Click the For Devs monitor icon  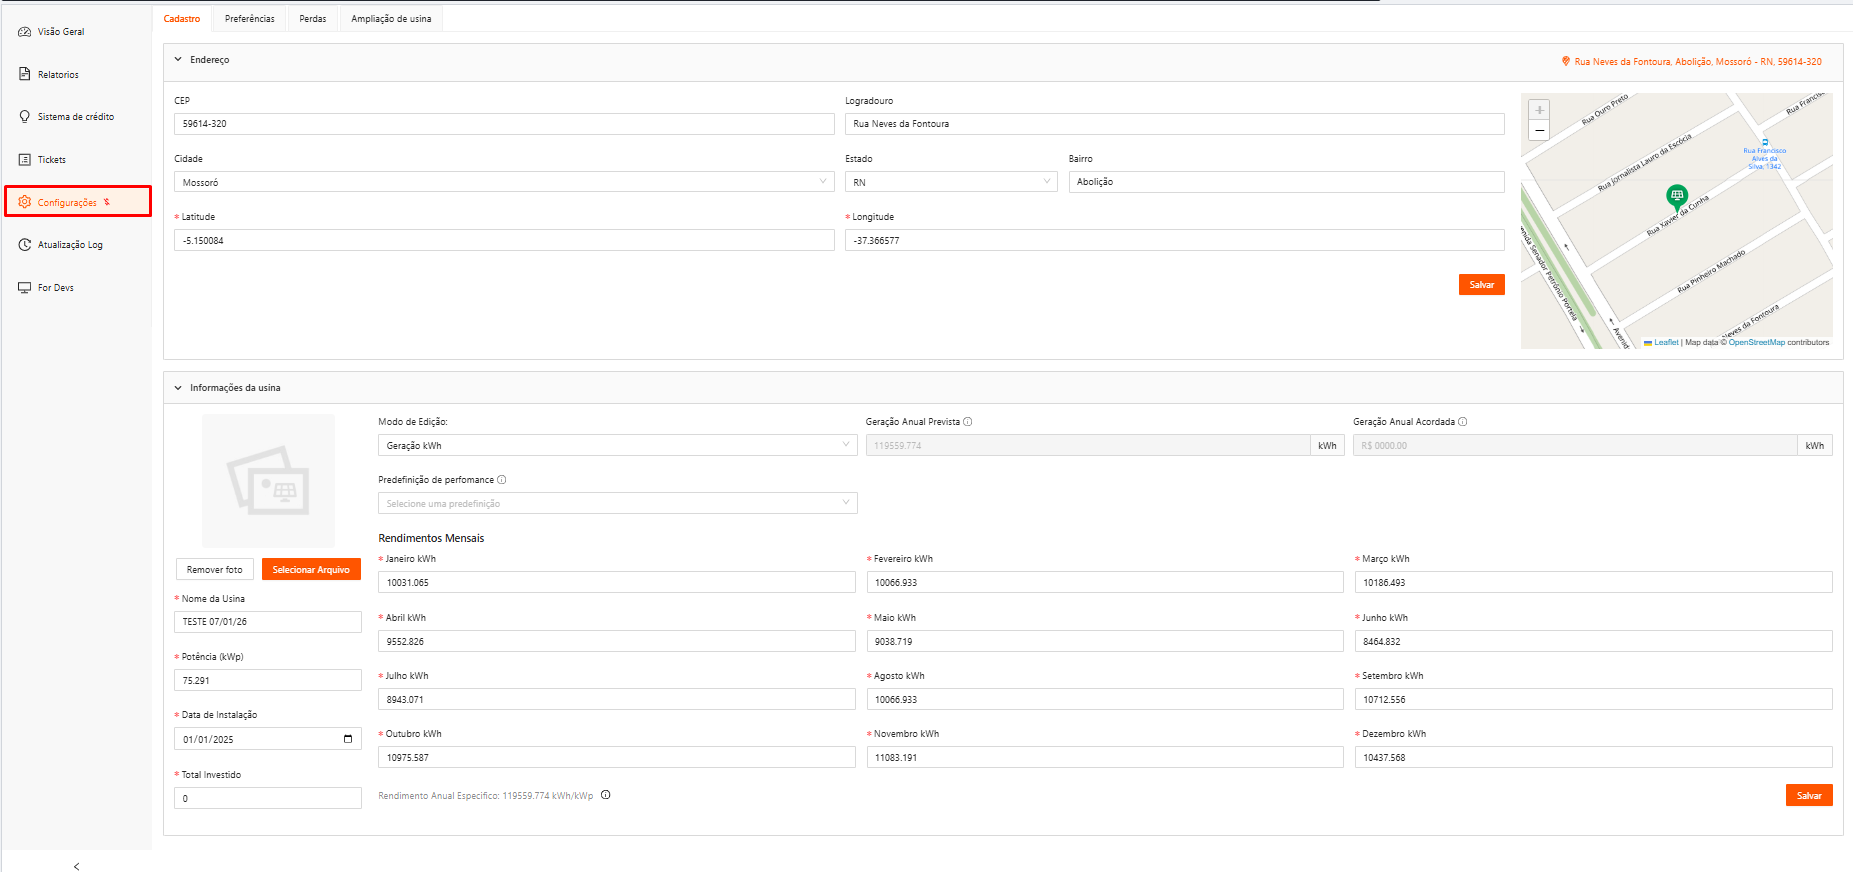(x=25, y=288)
